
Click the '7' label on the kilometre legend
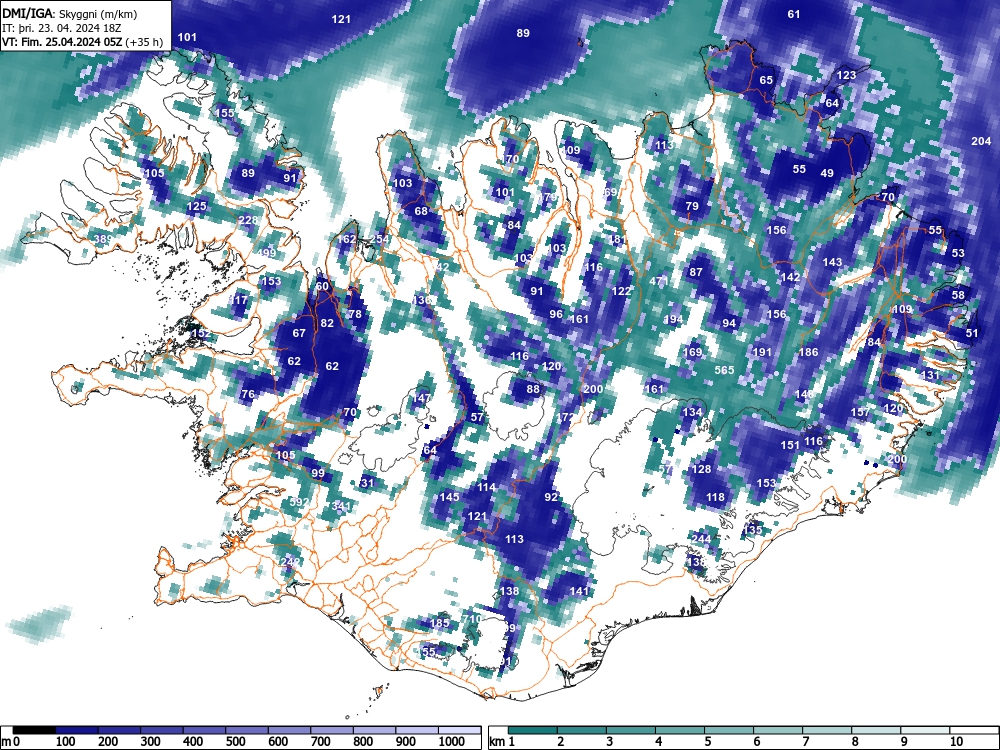805,742
